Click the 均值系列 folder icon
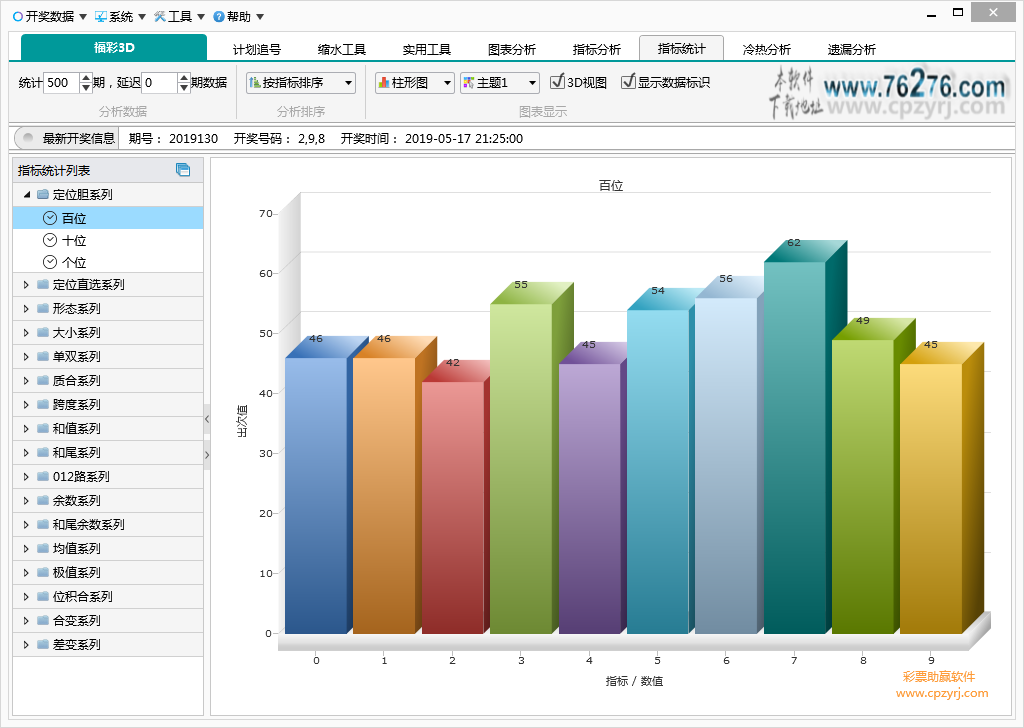Image resolution: width=1024 pixels, height=728 pixels. 43,548
